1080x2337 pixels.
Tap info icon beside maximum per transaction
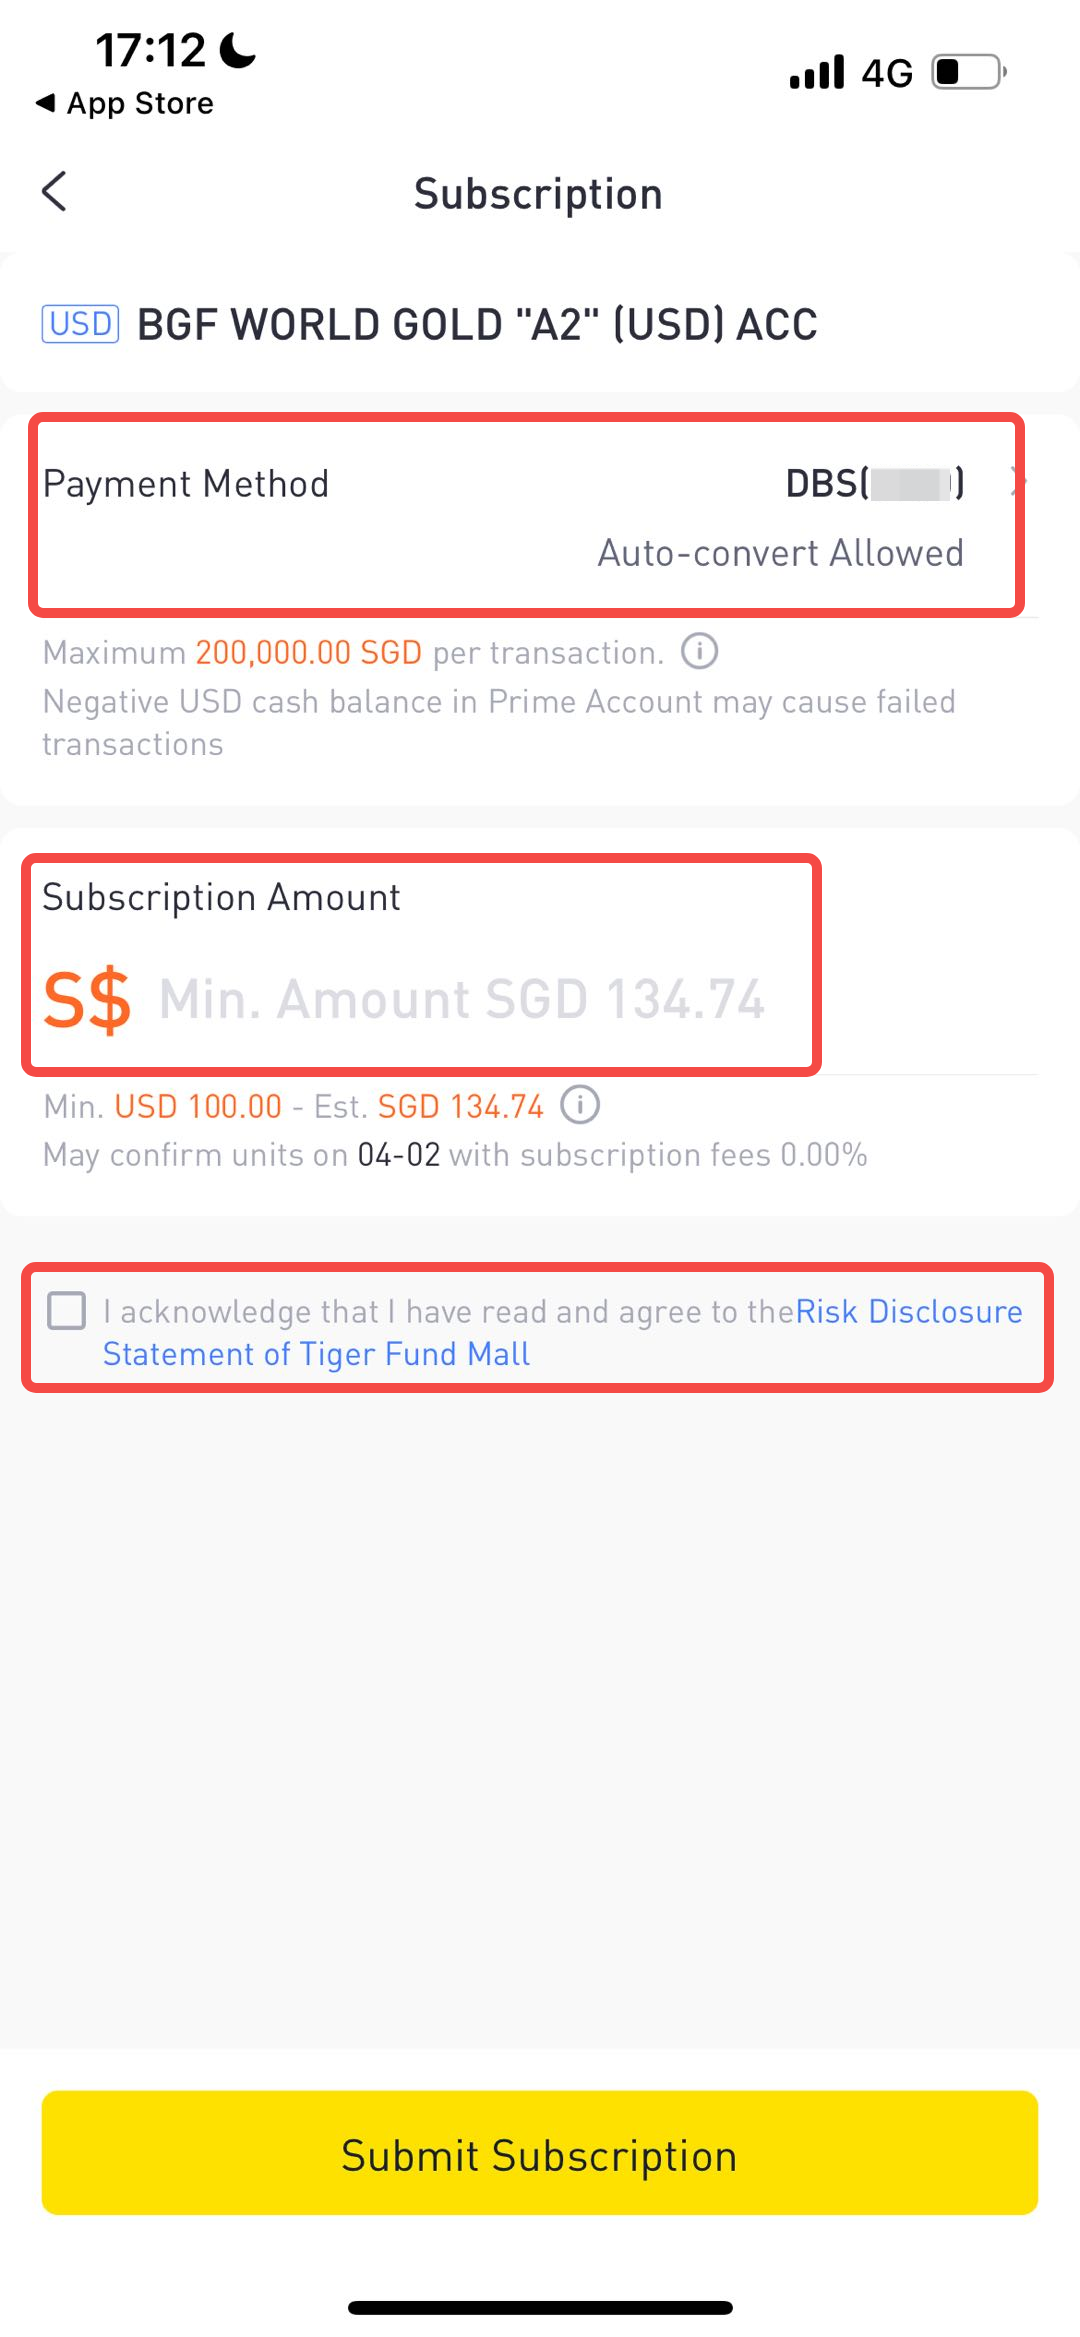pyautogui.click(x=700, y=652)
